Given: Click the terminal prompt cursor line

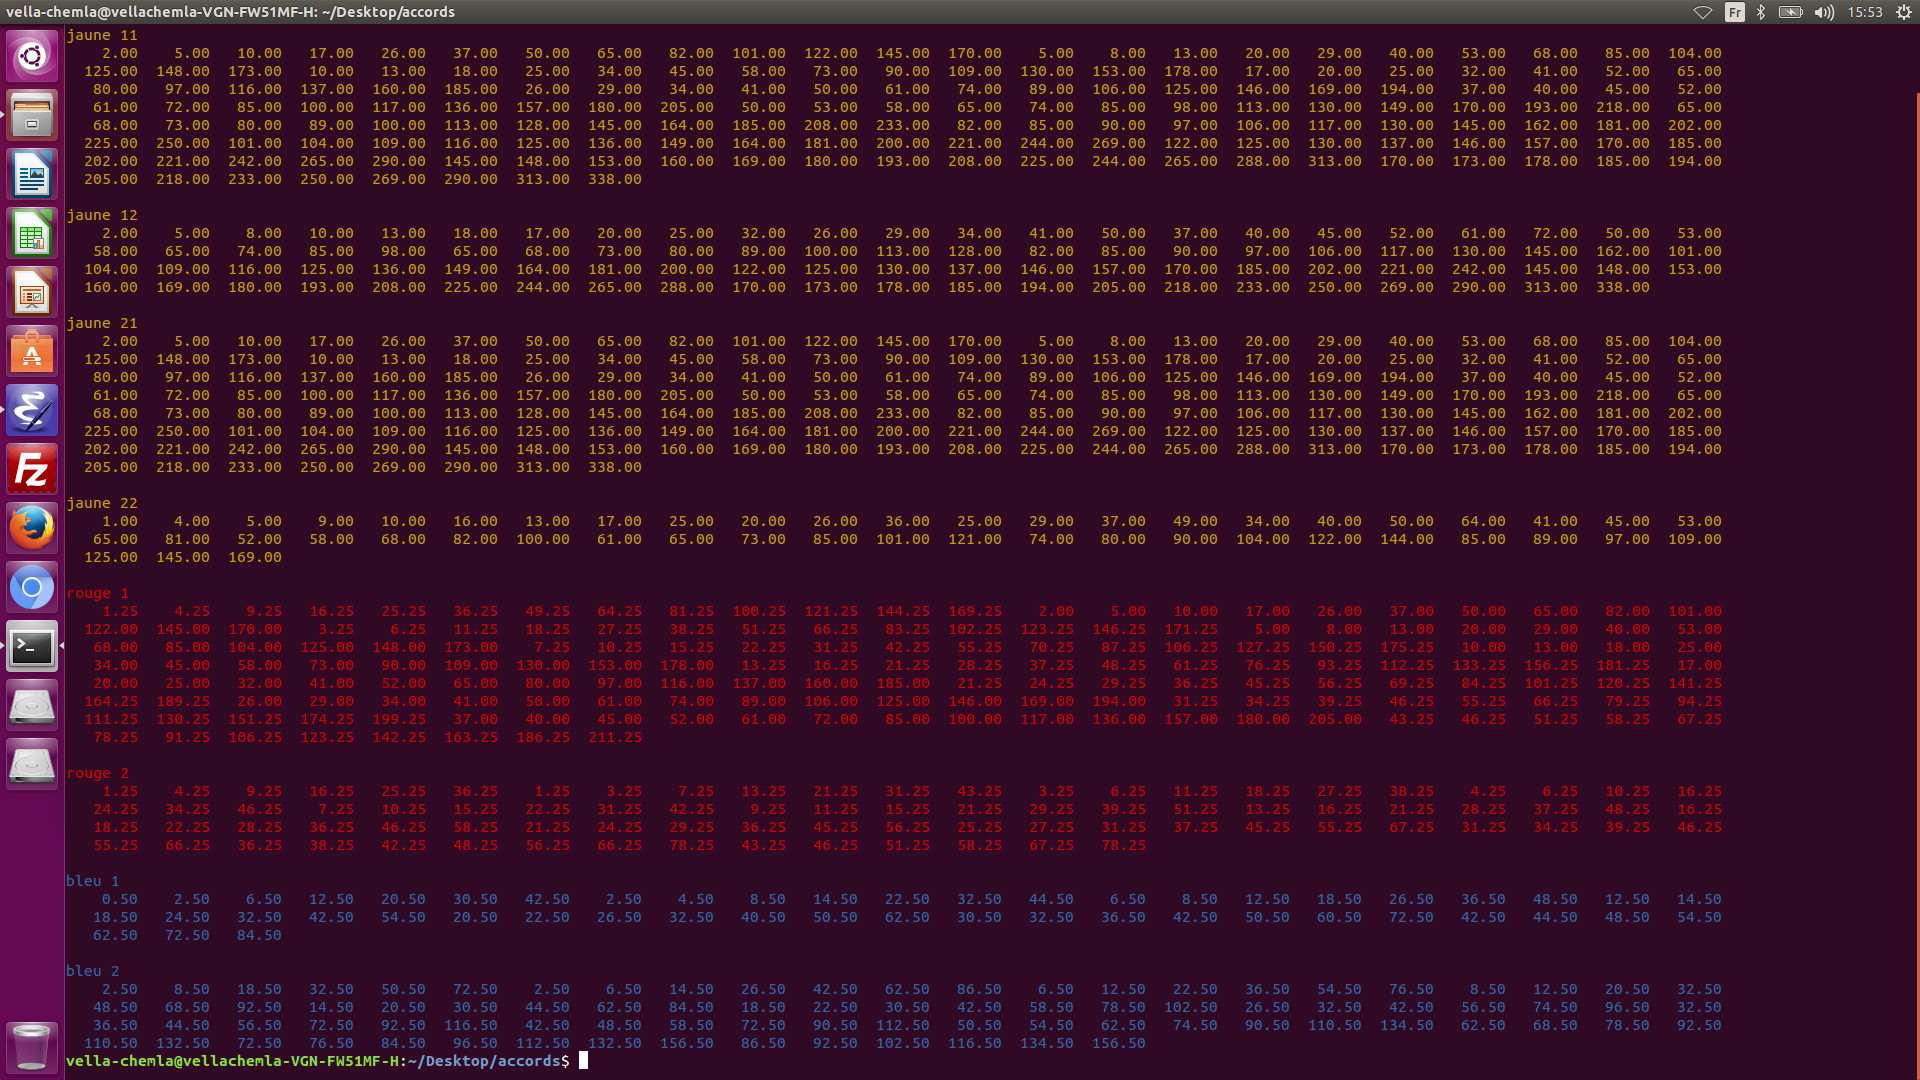Looking at the screenshot, I should point(584,1061).
